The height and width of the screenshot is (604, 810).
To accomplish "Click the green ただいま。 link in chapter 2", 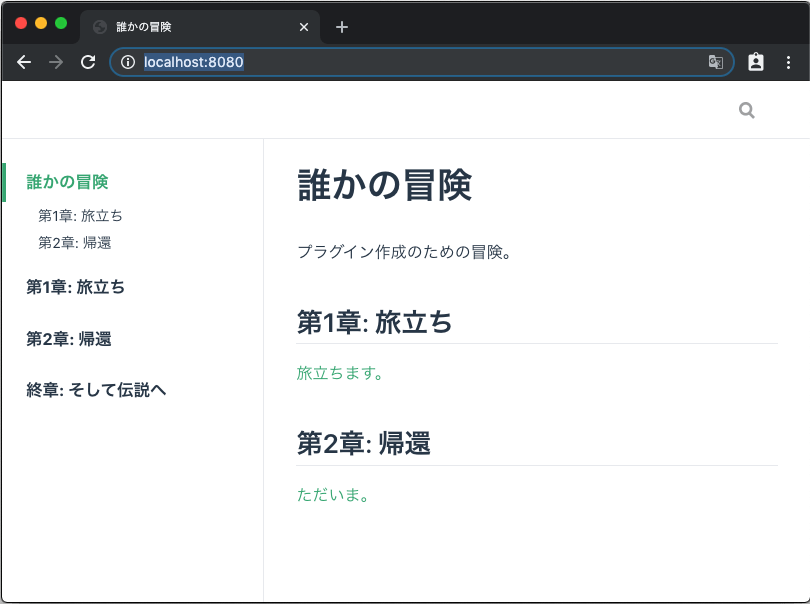I will coord(332,494).
